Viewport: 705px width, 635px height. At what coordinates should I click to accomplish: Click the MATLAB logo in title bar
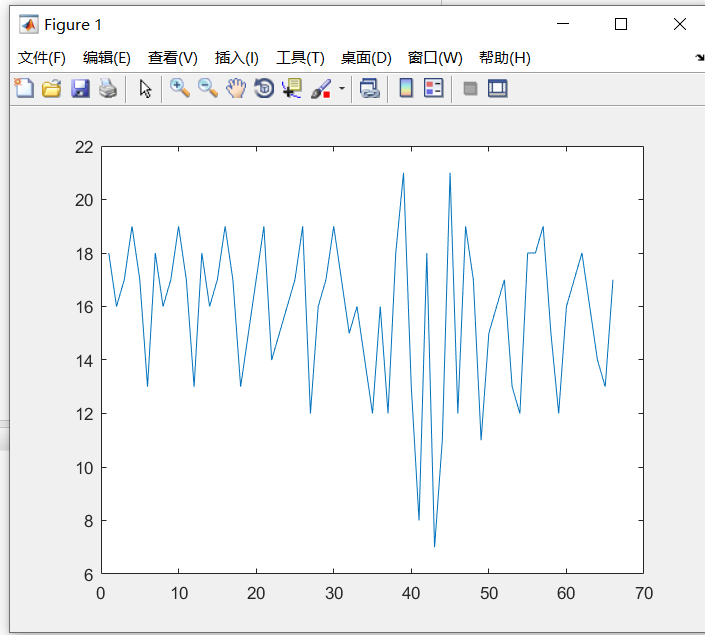click(28, 24)
